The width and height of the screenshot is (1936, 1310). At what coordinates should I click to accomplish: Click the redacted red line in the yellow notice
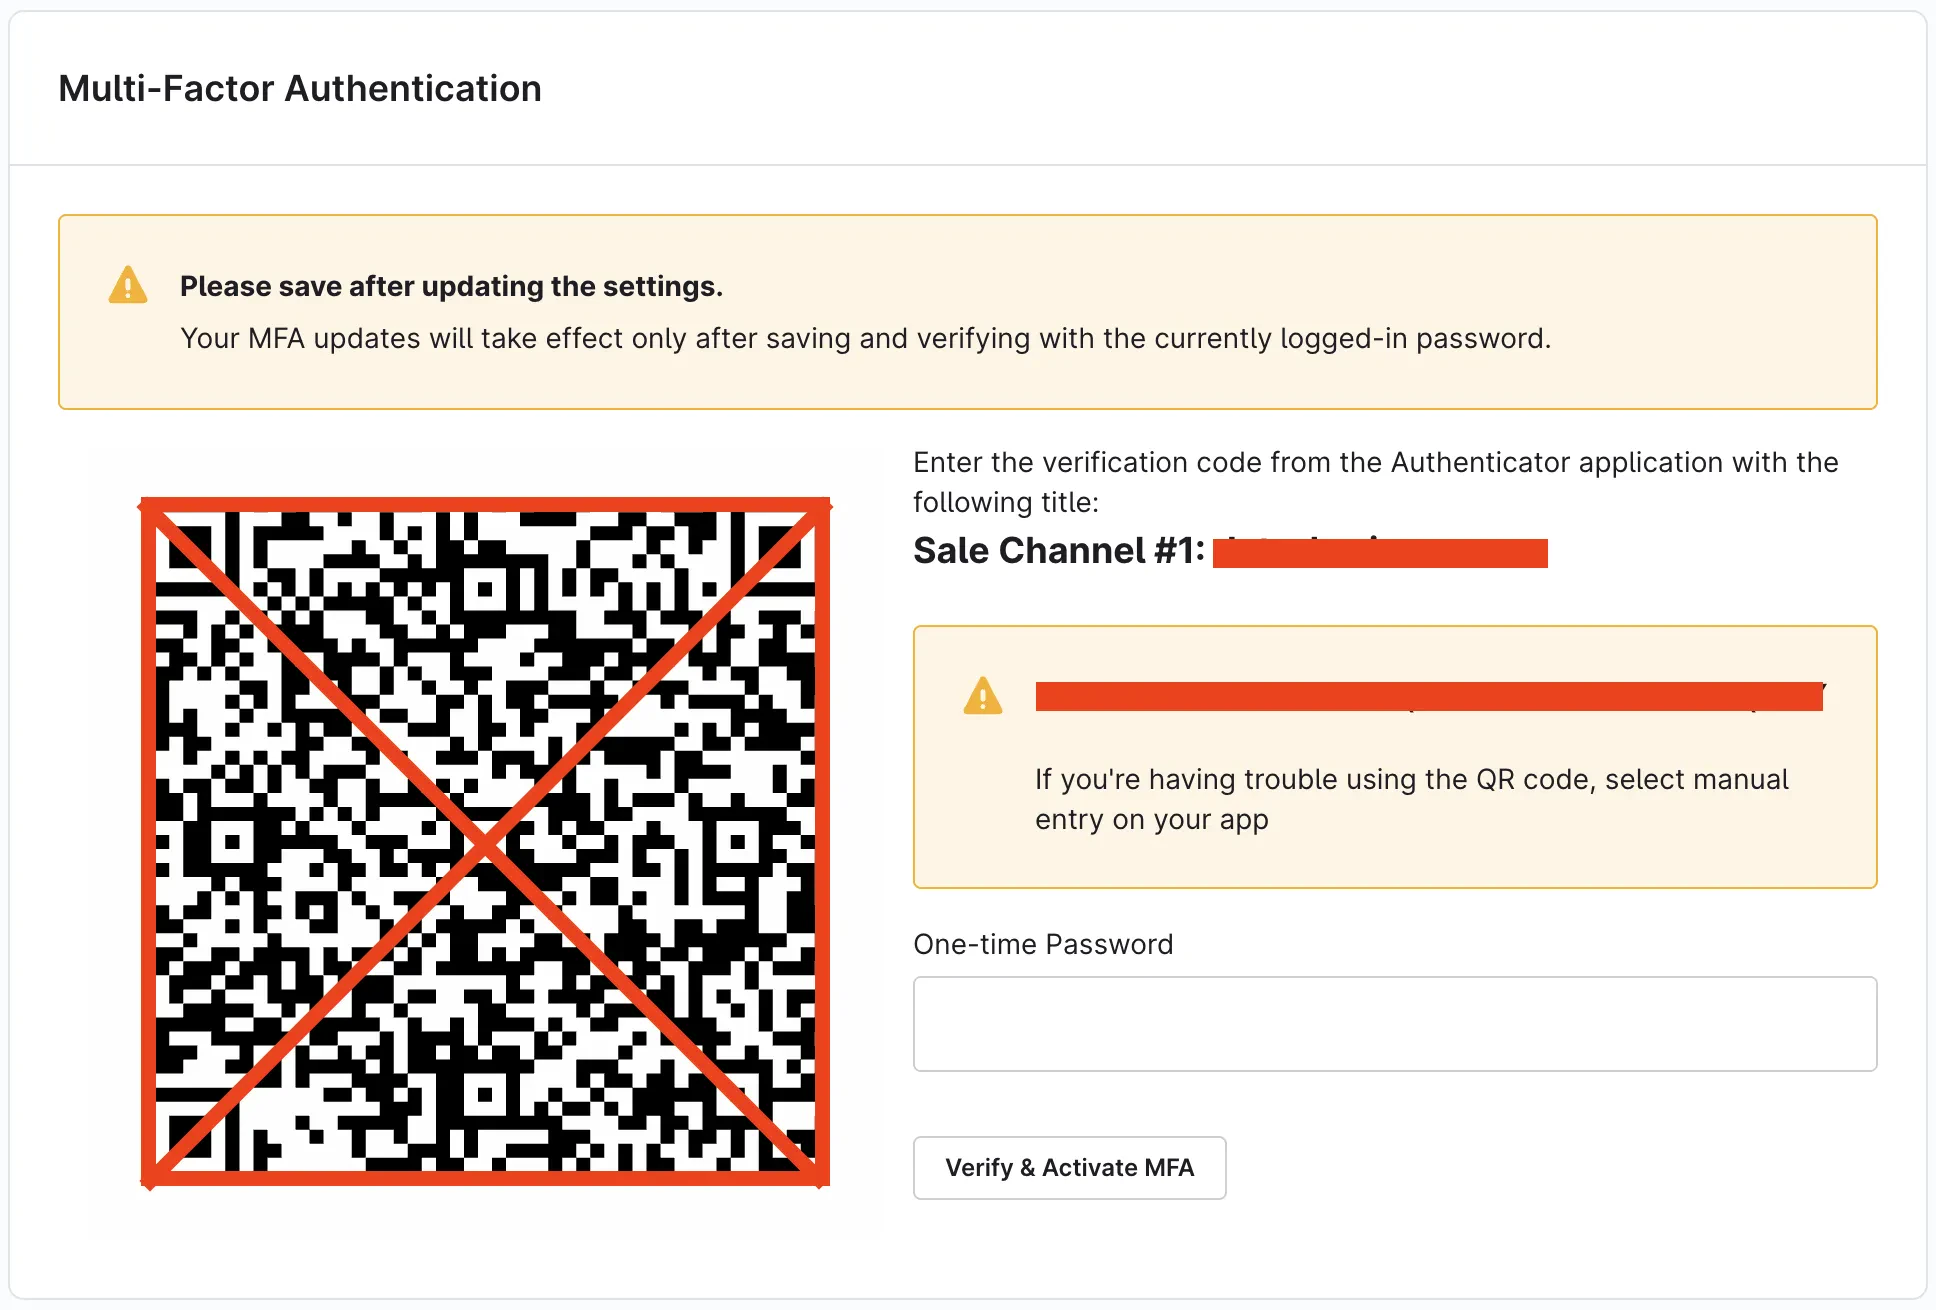click(x=1428, y=696)
